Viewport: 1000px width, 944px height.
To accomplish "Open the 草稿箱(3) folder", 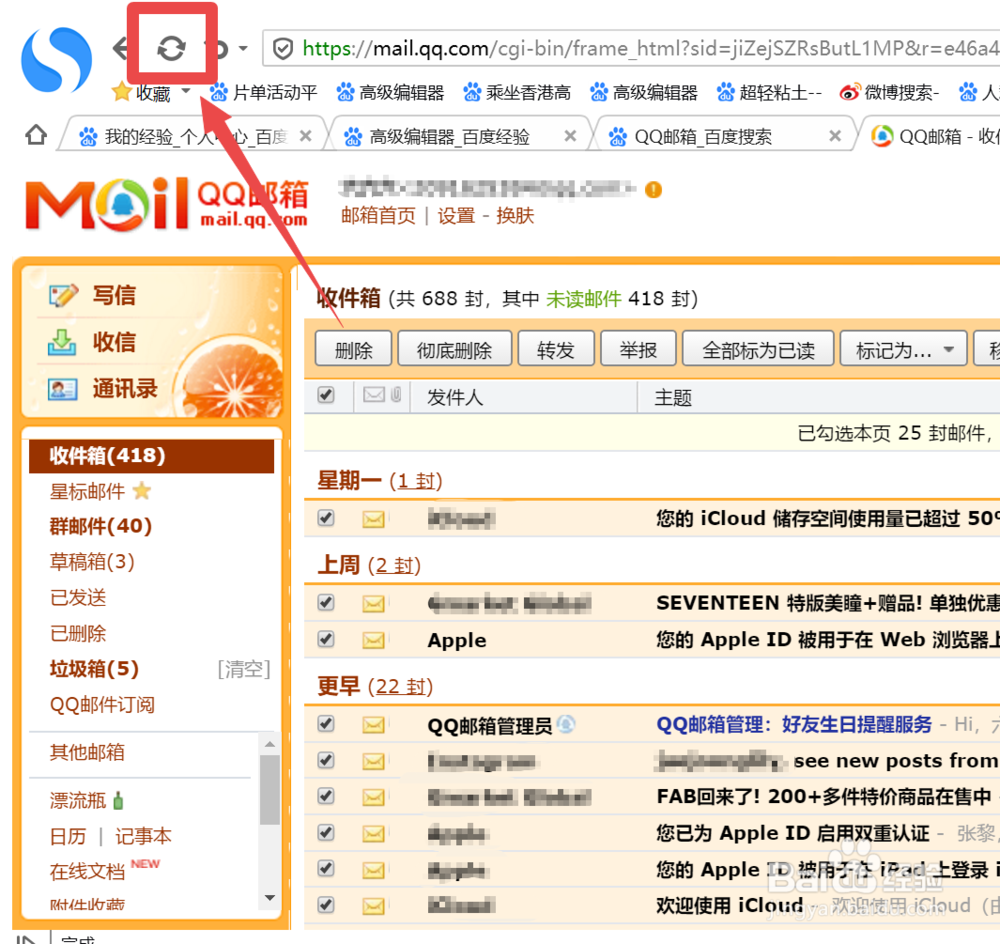I will (92, 561).
